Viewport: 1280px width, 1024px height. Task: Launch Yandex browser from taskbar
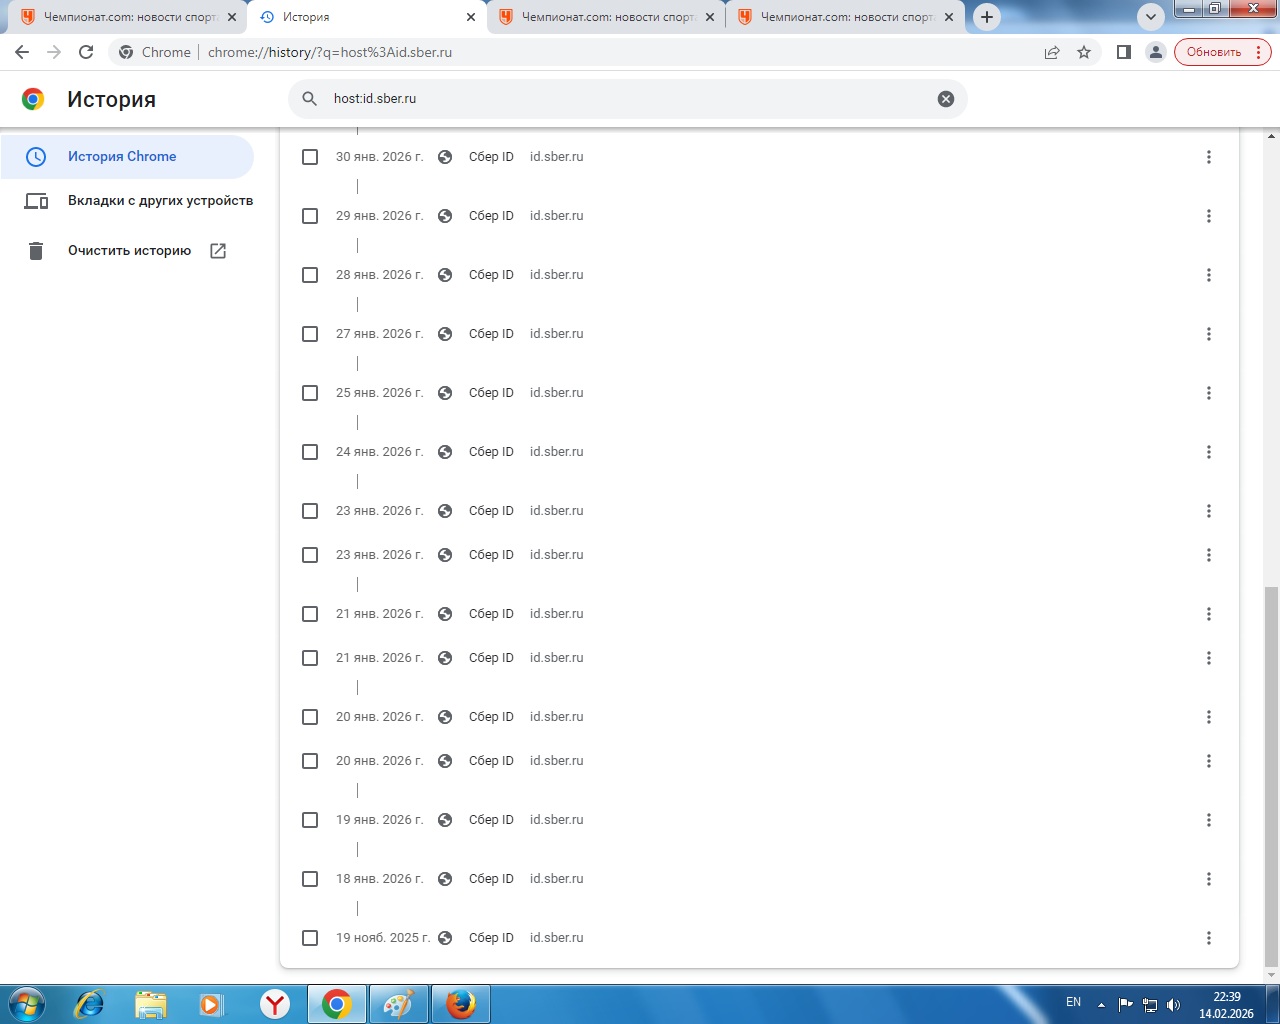click(x=275, y=1004)
